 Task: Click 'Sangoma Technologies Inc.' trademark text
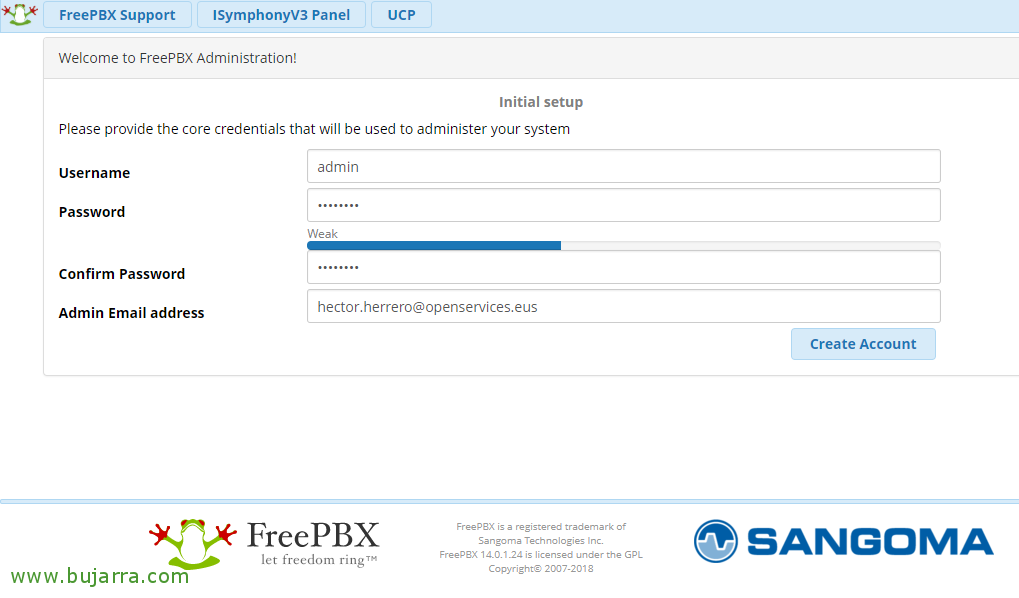(x=541, y=540)
